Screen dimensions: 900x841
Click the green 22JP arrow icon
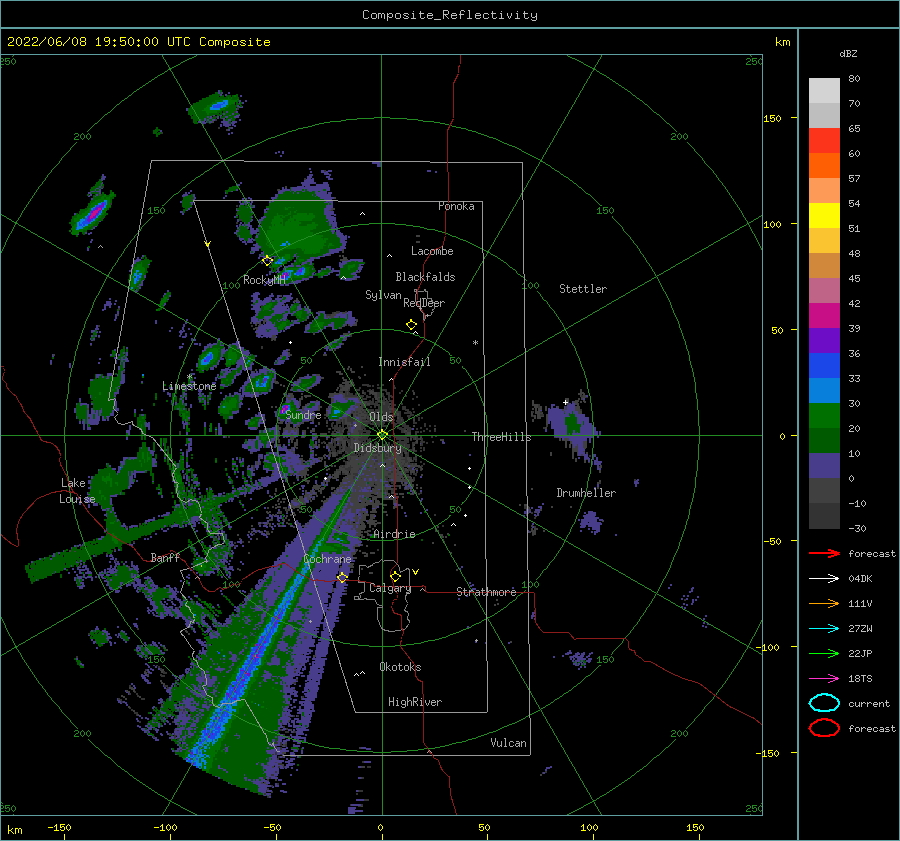824,653
